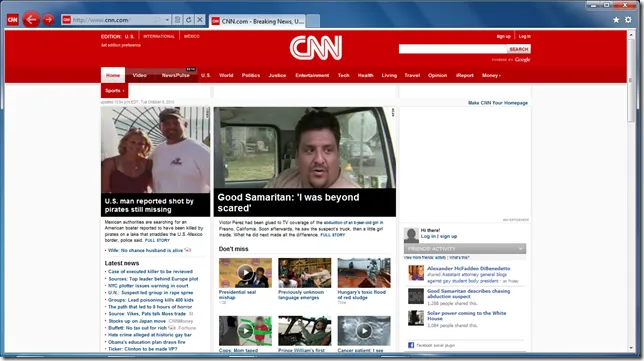Click the CNN favicon in the address bar

tap(67, 20)
